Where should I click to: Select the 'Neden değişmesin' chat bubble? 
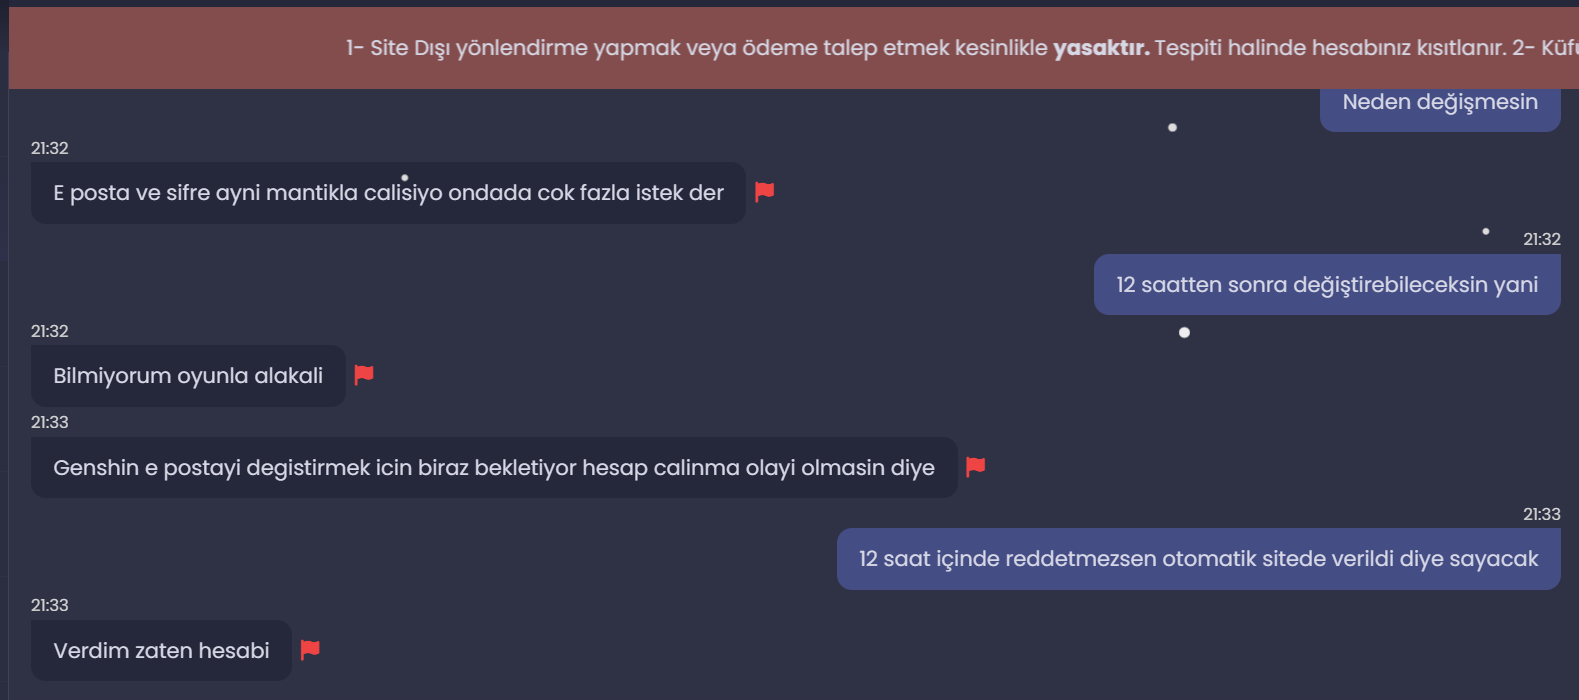pos(1440,106)
